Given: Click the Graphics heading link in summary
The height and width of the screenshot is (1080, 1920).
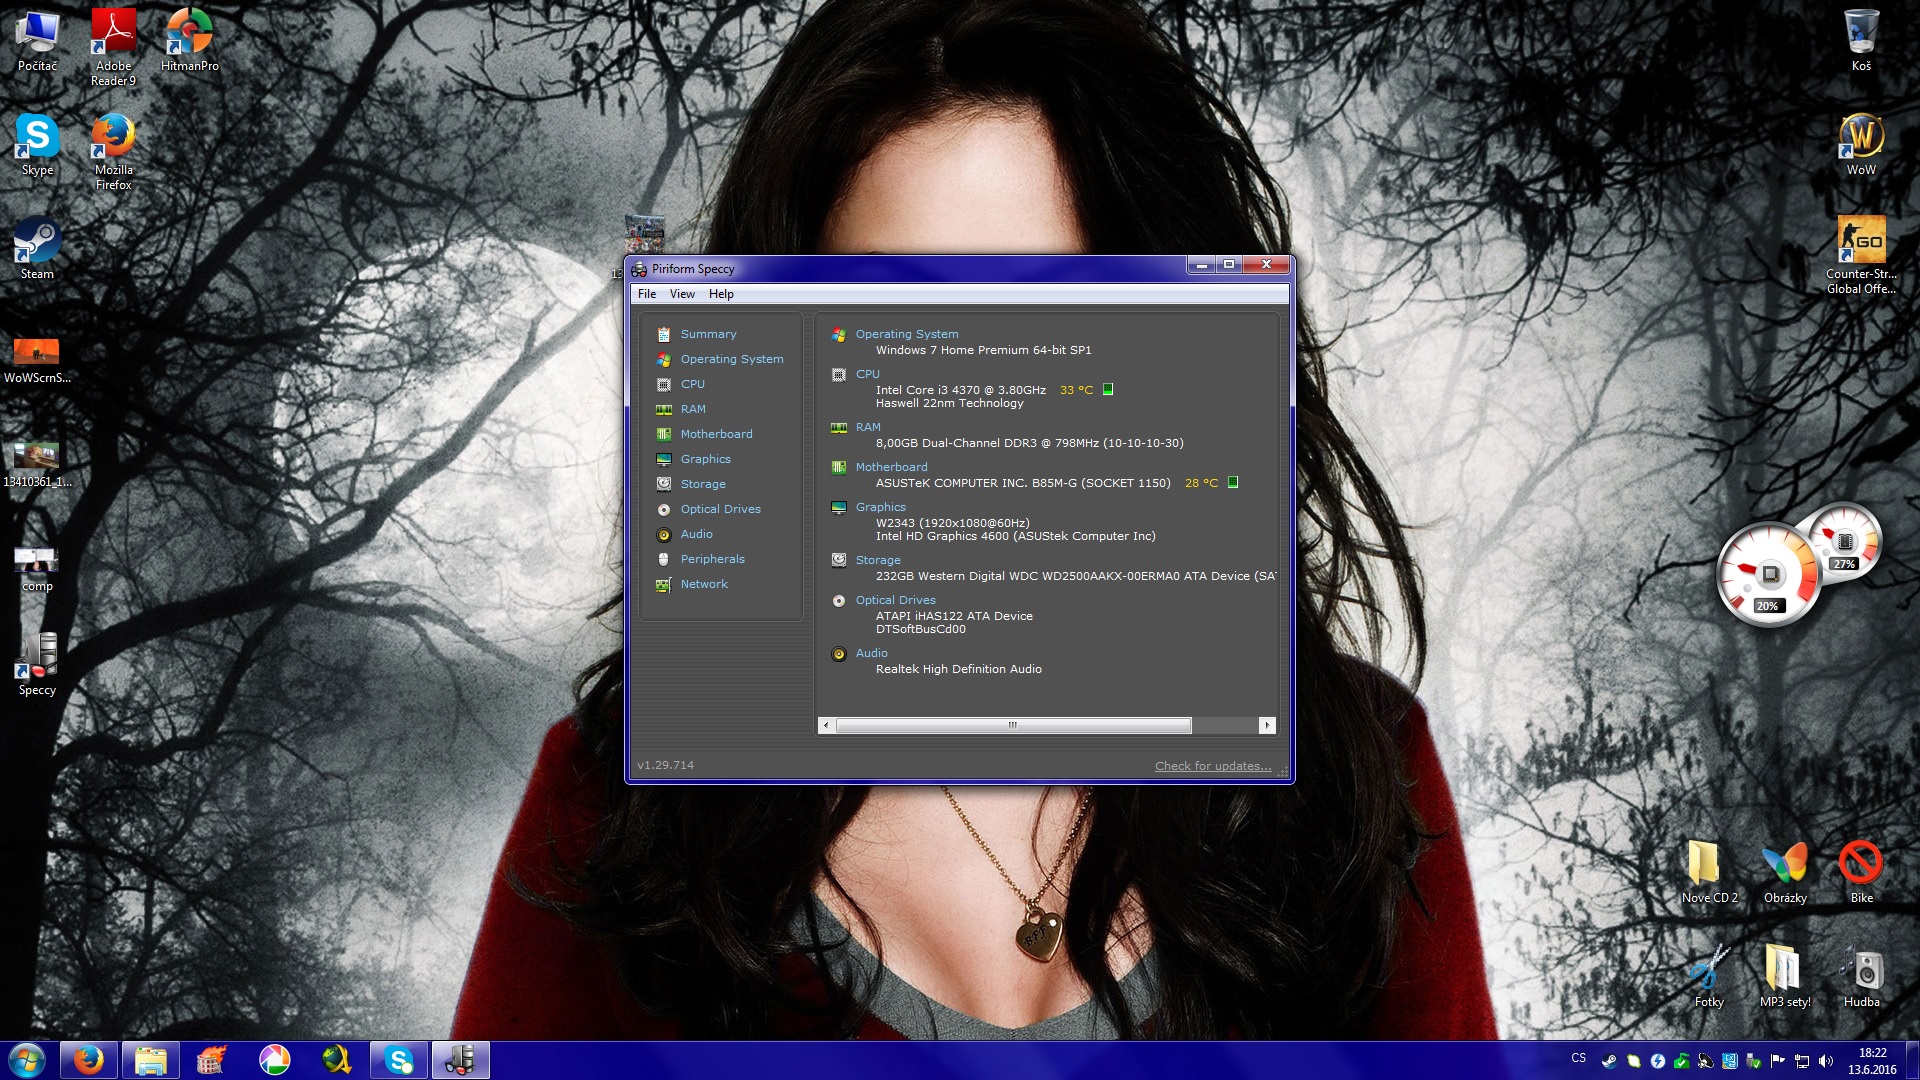Looking at the screenshot, I should 880,507.
